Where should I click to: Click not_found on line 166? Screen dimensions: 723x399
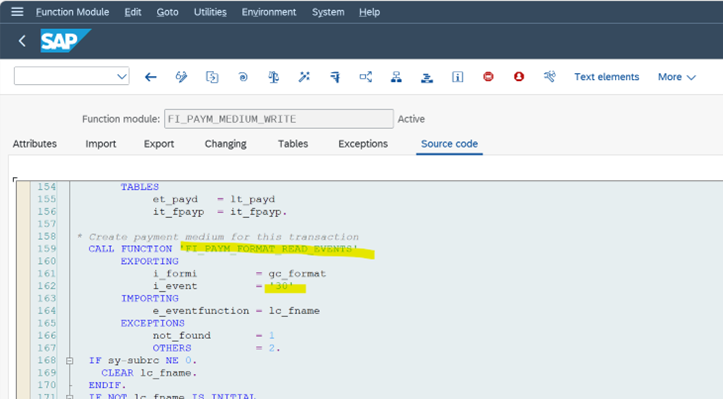click(182, 336)
